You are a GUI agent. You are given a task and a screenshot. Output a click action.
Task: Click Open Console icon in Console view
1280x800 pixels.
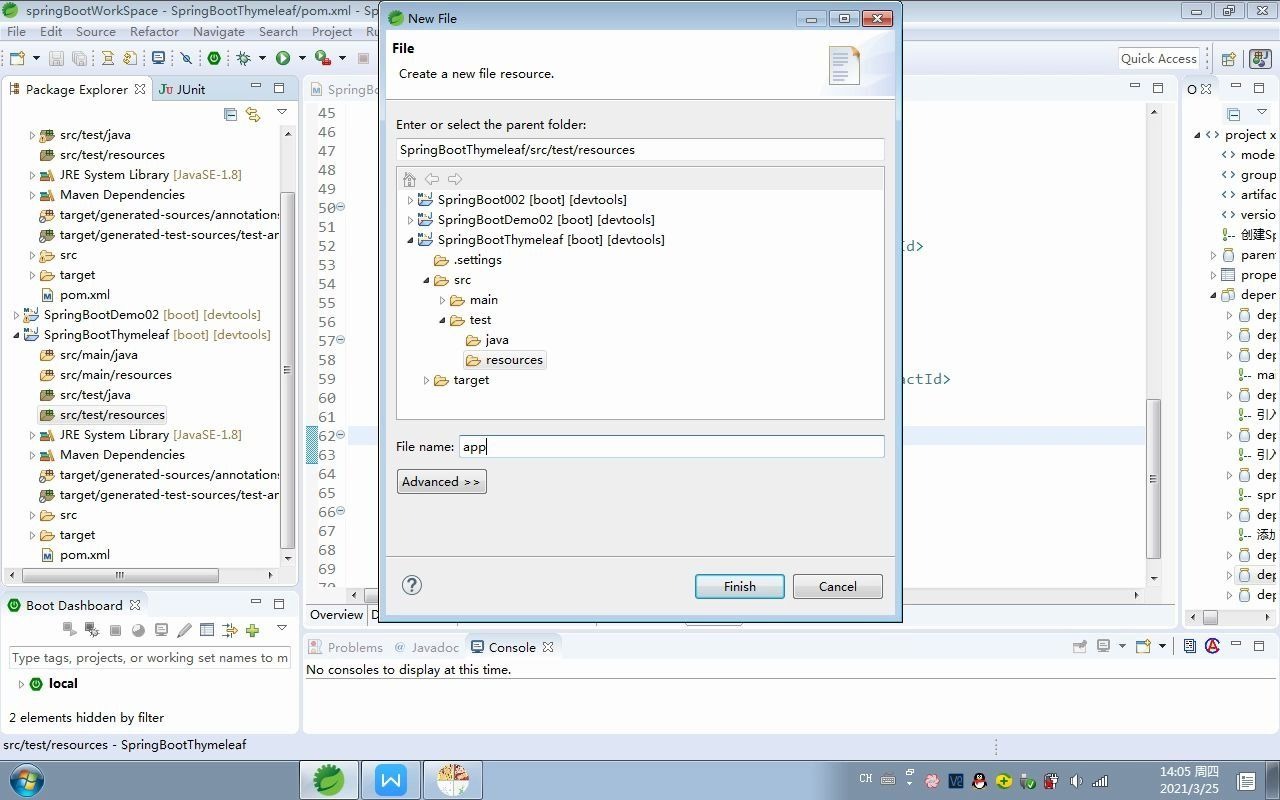tap(1143, 646)
